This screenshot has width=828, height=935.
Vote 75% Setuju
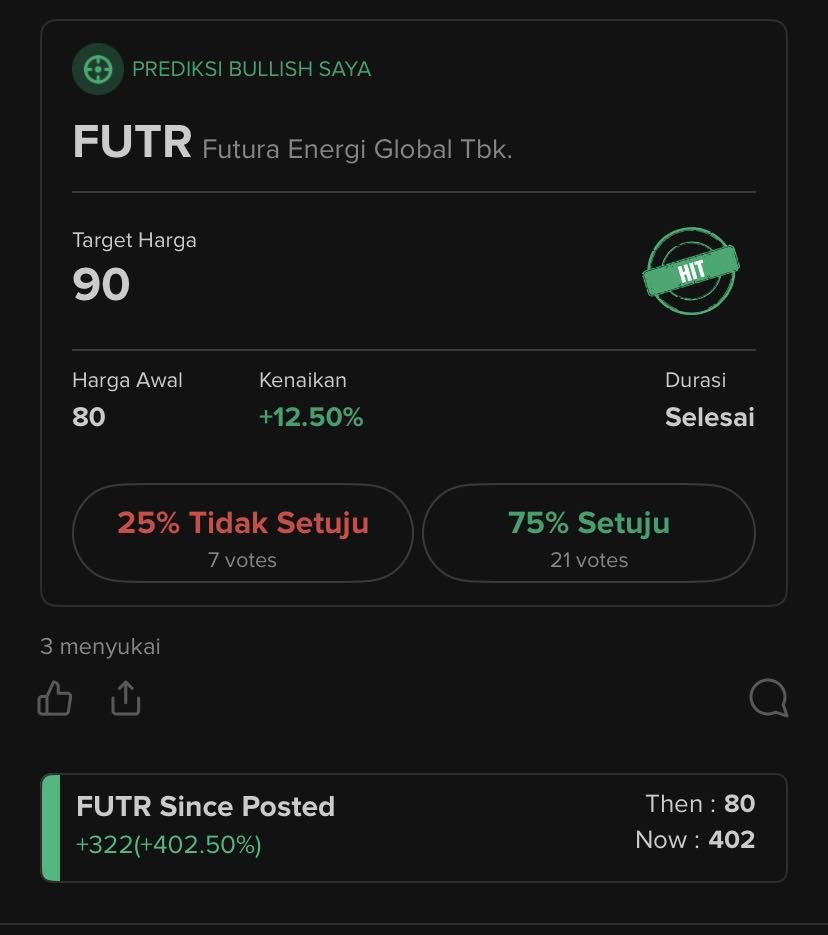pos(589,532)
